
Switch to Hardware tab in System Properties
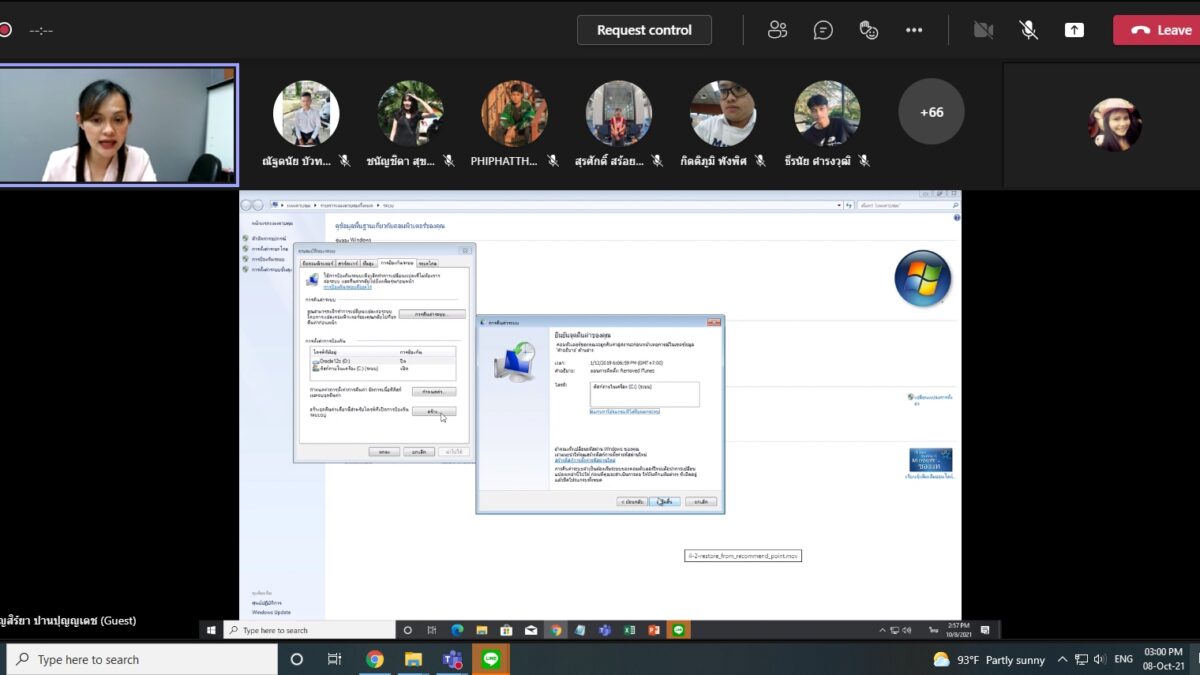click(348, 262)
